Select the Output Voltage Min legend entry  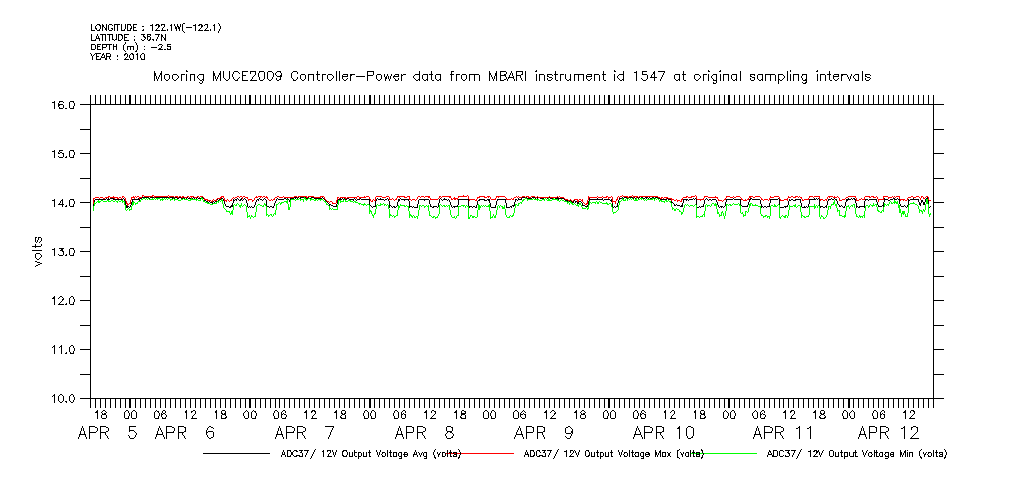[856, 453]
